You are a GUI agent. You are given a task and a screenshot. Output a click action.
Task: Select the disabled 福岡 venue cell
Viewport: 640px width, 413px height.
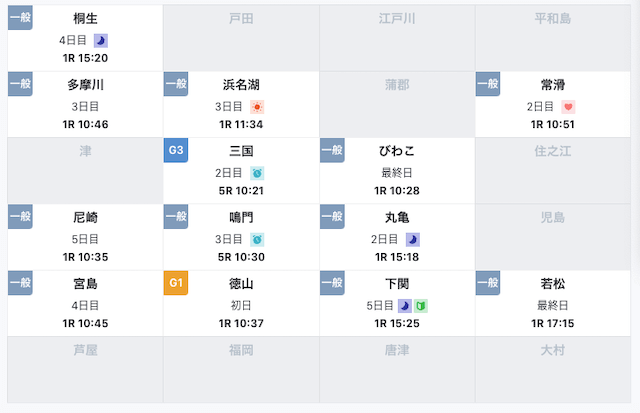pyautogui.click(x=241, y=370)
